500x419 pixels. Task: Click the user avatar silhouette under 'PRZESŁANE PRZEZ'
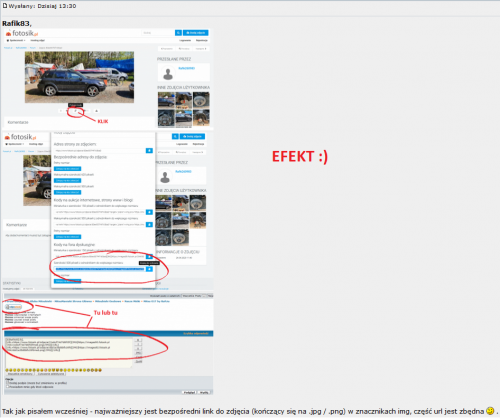[168, 73]
